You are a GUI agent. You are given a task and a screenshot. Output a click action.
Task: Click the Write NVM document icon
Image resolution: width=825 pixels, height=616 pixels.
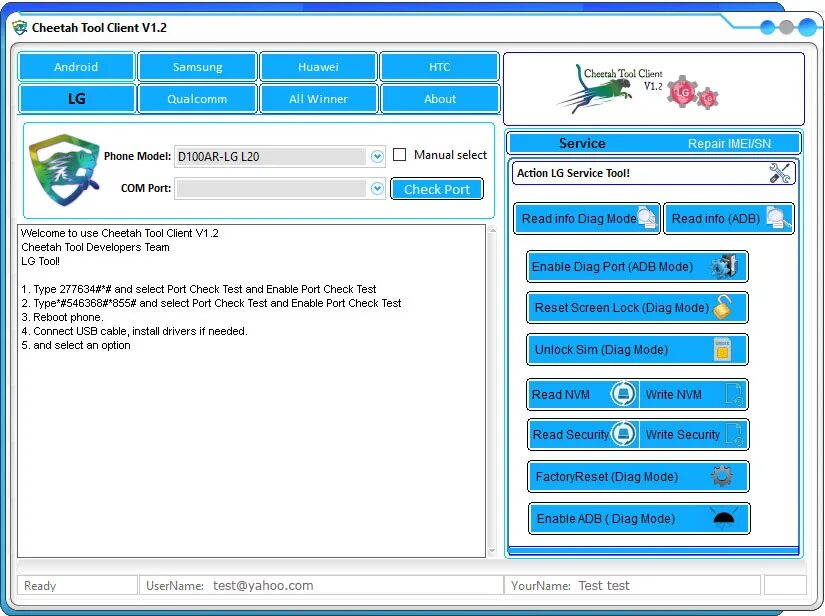point(734,394)
